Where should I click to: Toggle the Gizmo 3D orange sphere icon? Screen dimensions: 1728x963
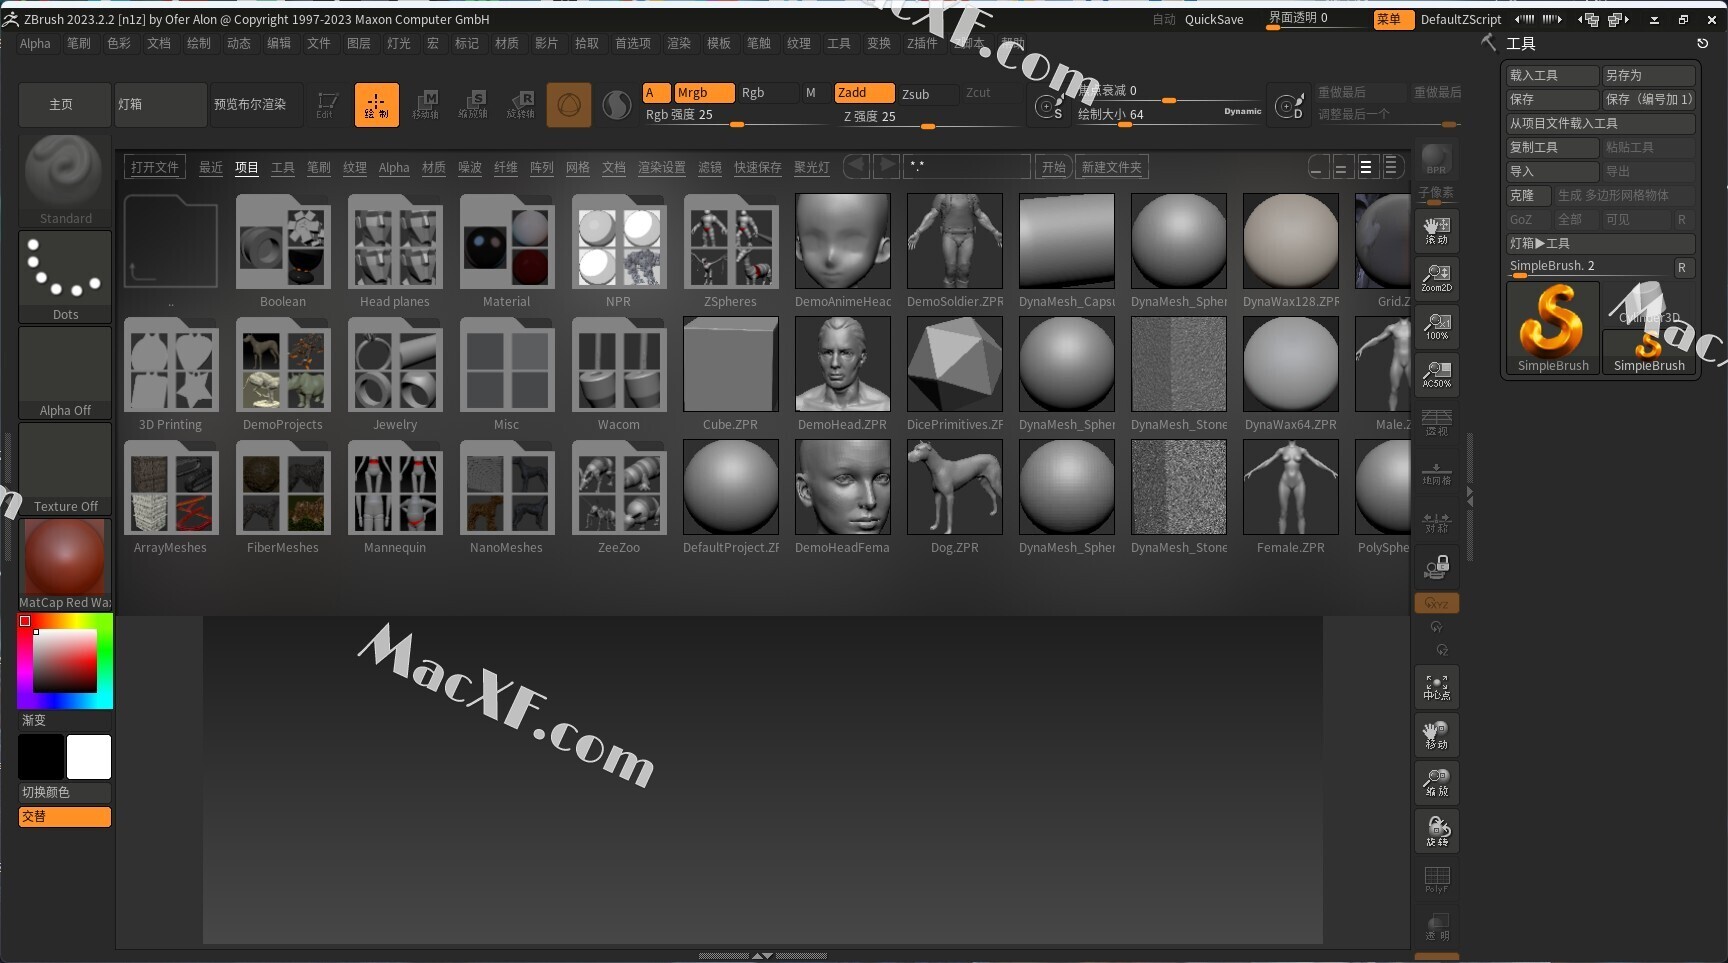[569, 105]
